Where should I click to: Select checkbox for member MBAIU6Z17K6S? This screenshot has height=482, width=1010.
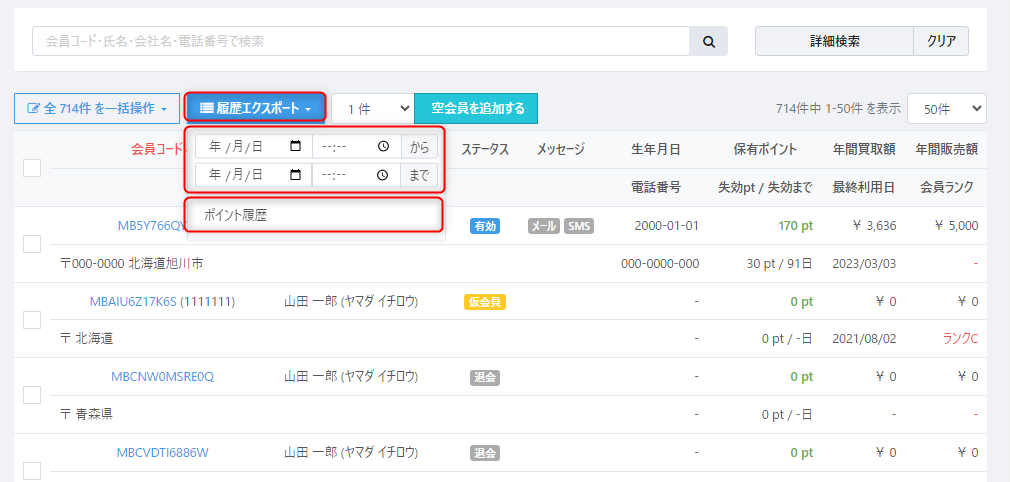(32, 320)
